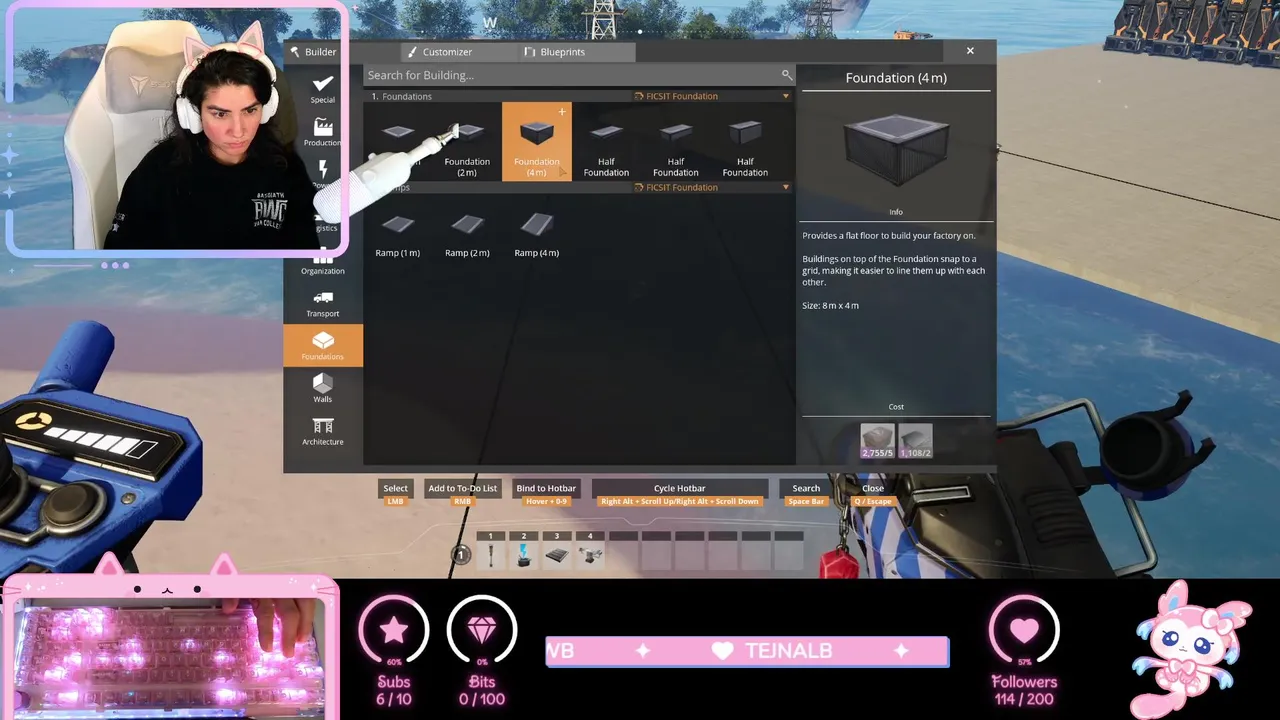
Task: Open the Architecture build category
Action: tap(322, 431)
